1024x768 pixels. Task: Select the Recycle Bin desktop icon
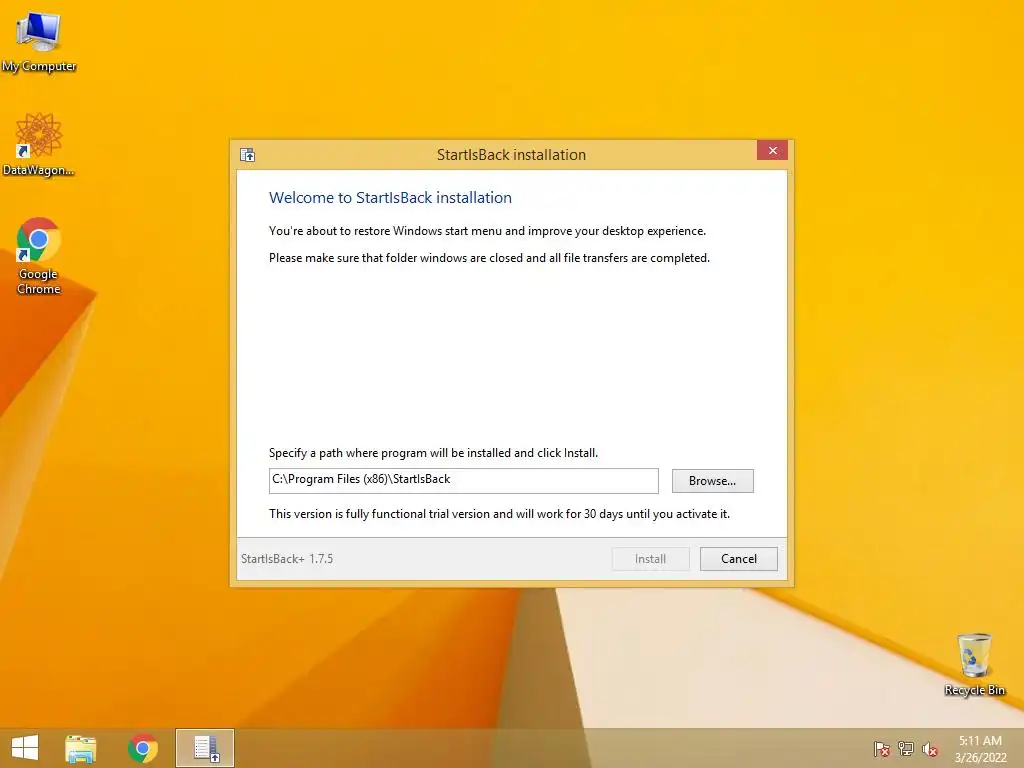coord(974,664)
